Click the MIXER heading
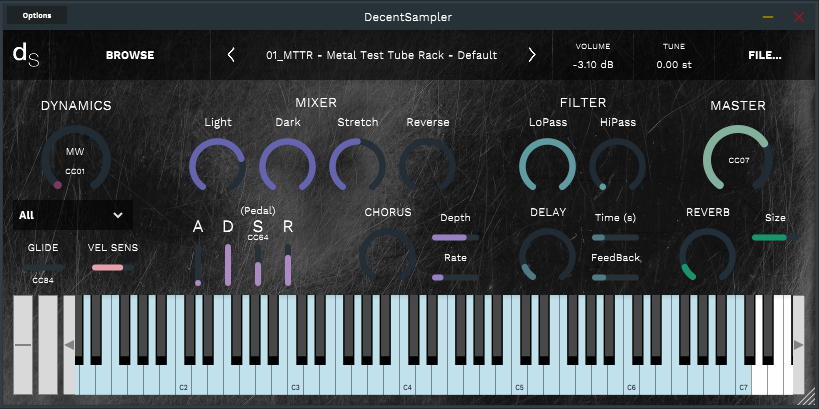The width and height of the screenshot is (819, 409). click(x=316, y=102)
